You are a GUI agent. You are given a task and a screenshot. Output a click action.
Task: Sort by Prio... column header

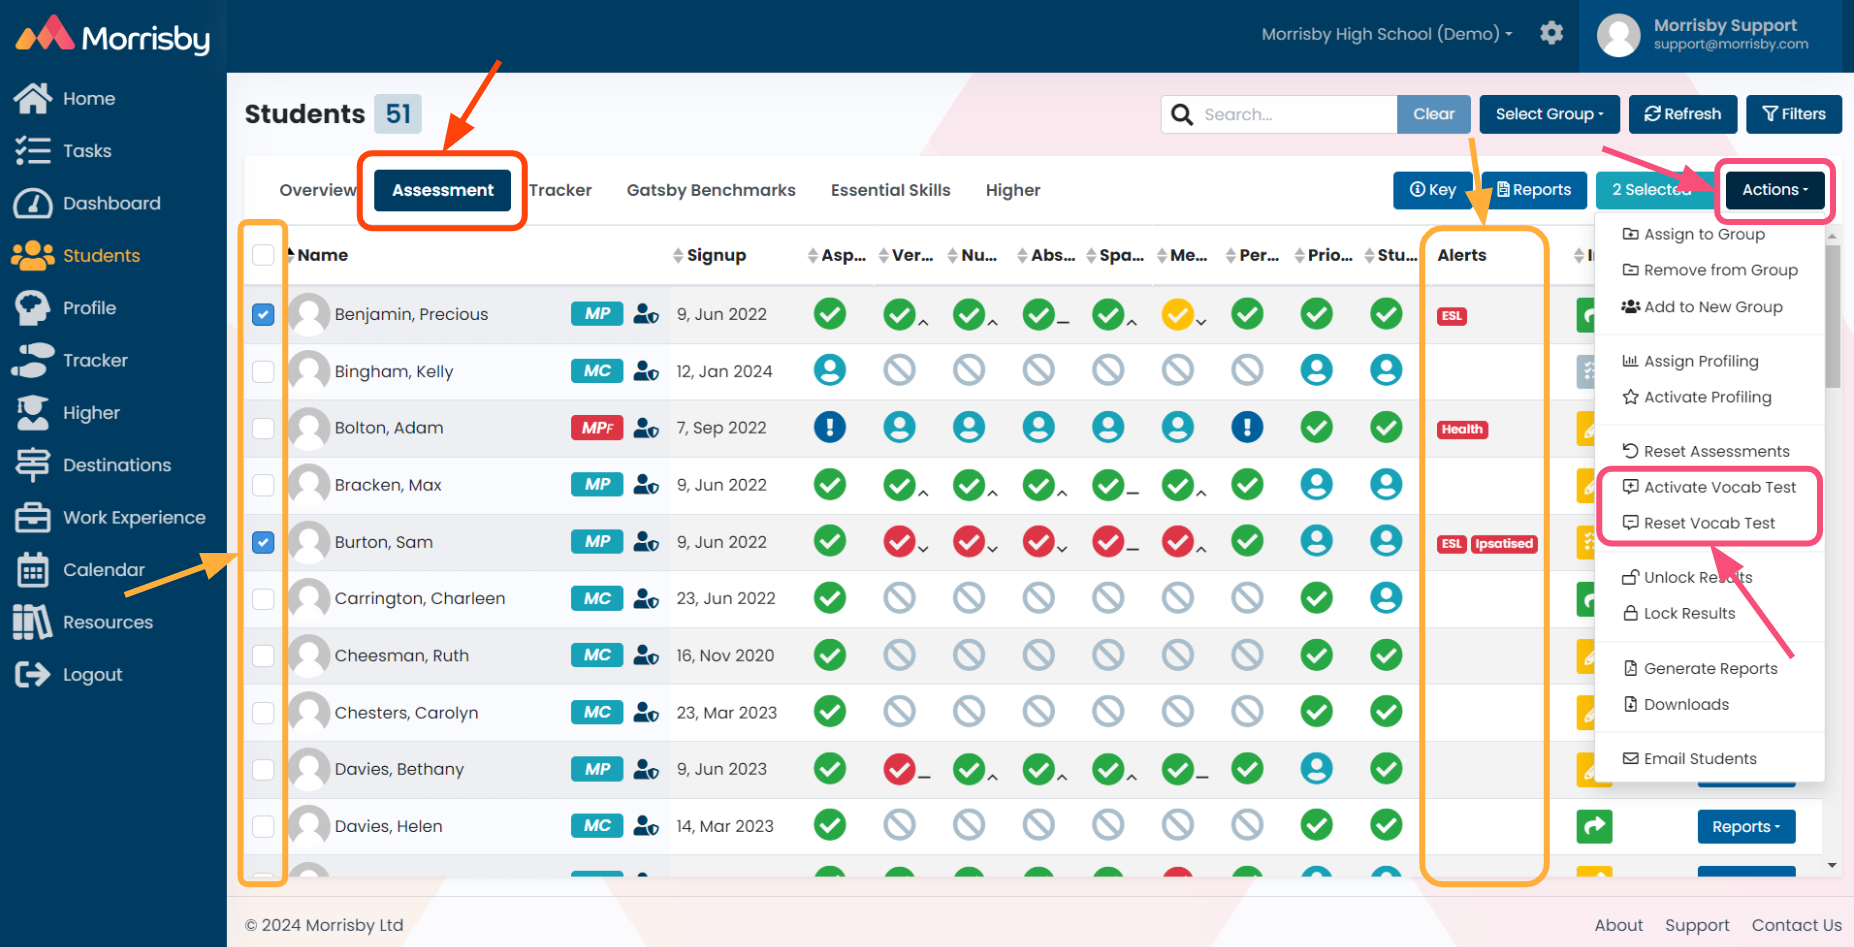pos(1323,255)
